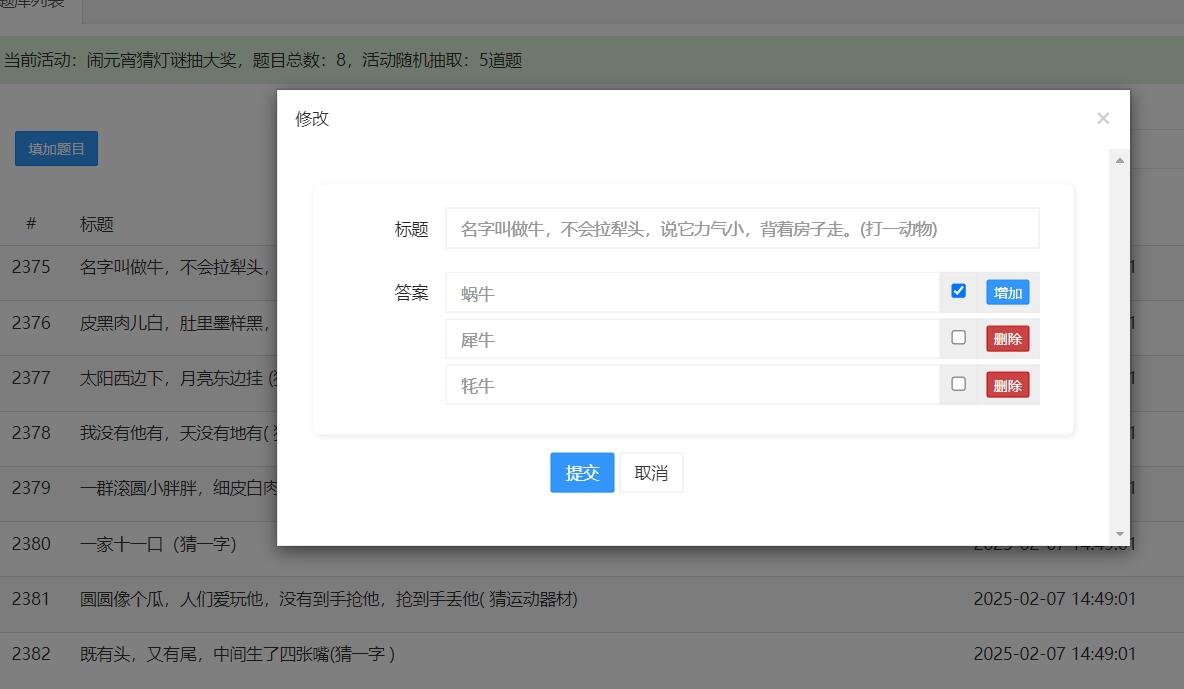Click dialog scrollbar up arrow
1184x689 pixels.
[1120, 160]
